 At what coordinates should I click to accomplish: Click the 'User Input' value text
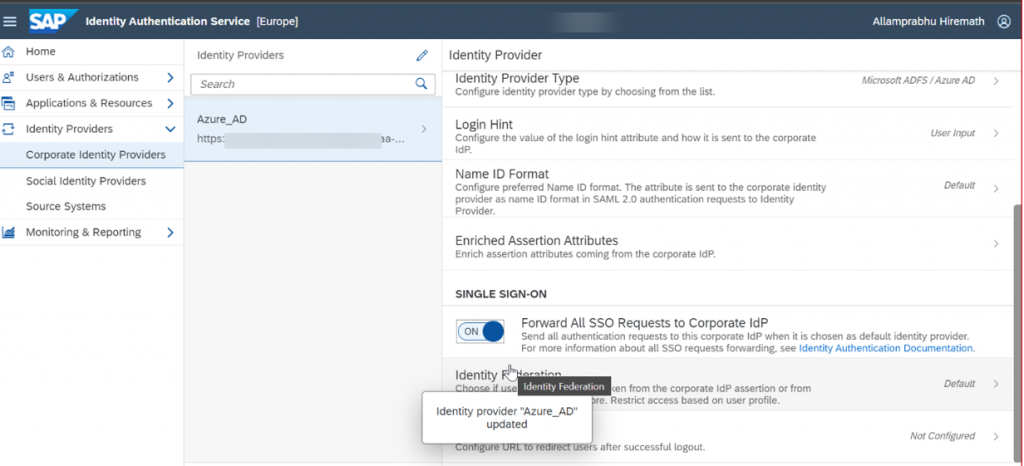[x=953, y=133]
